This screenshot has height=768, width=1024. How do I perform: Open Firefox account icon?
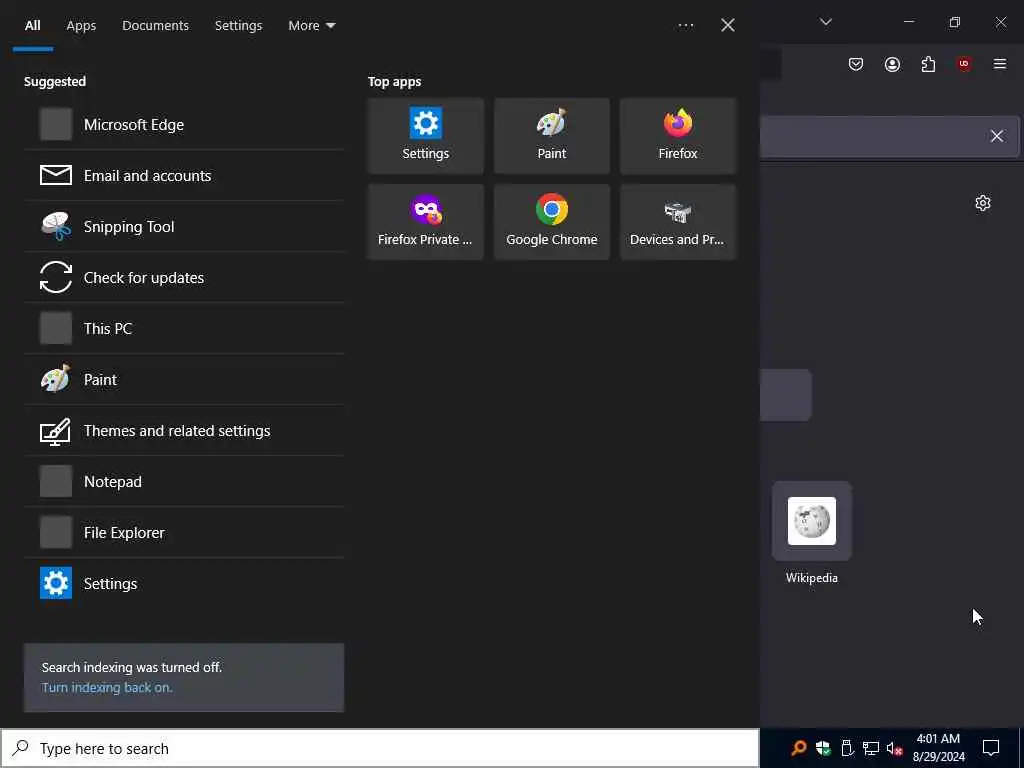tap(892, 64)
